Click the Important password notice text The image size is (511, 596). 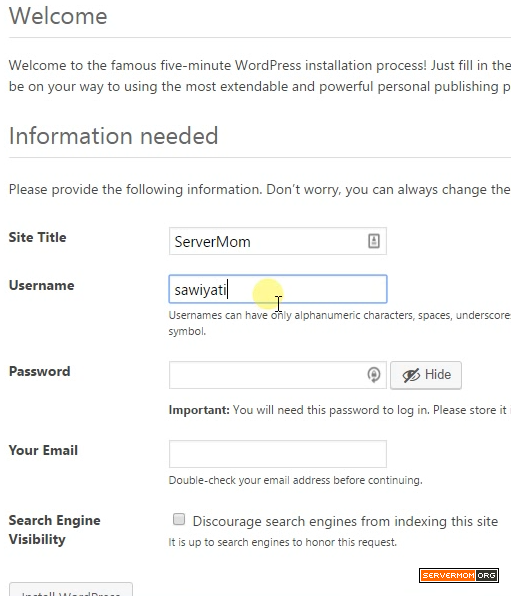(x=340, y=410)
